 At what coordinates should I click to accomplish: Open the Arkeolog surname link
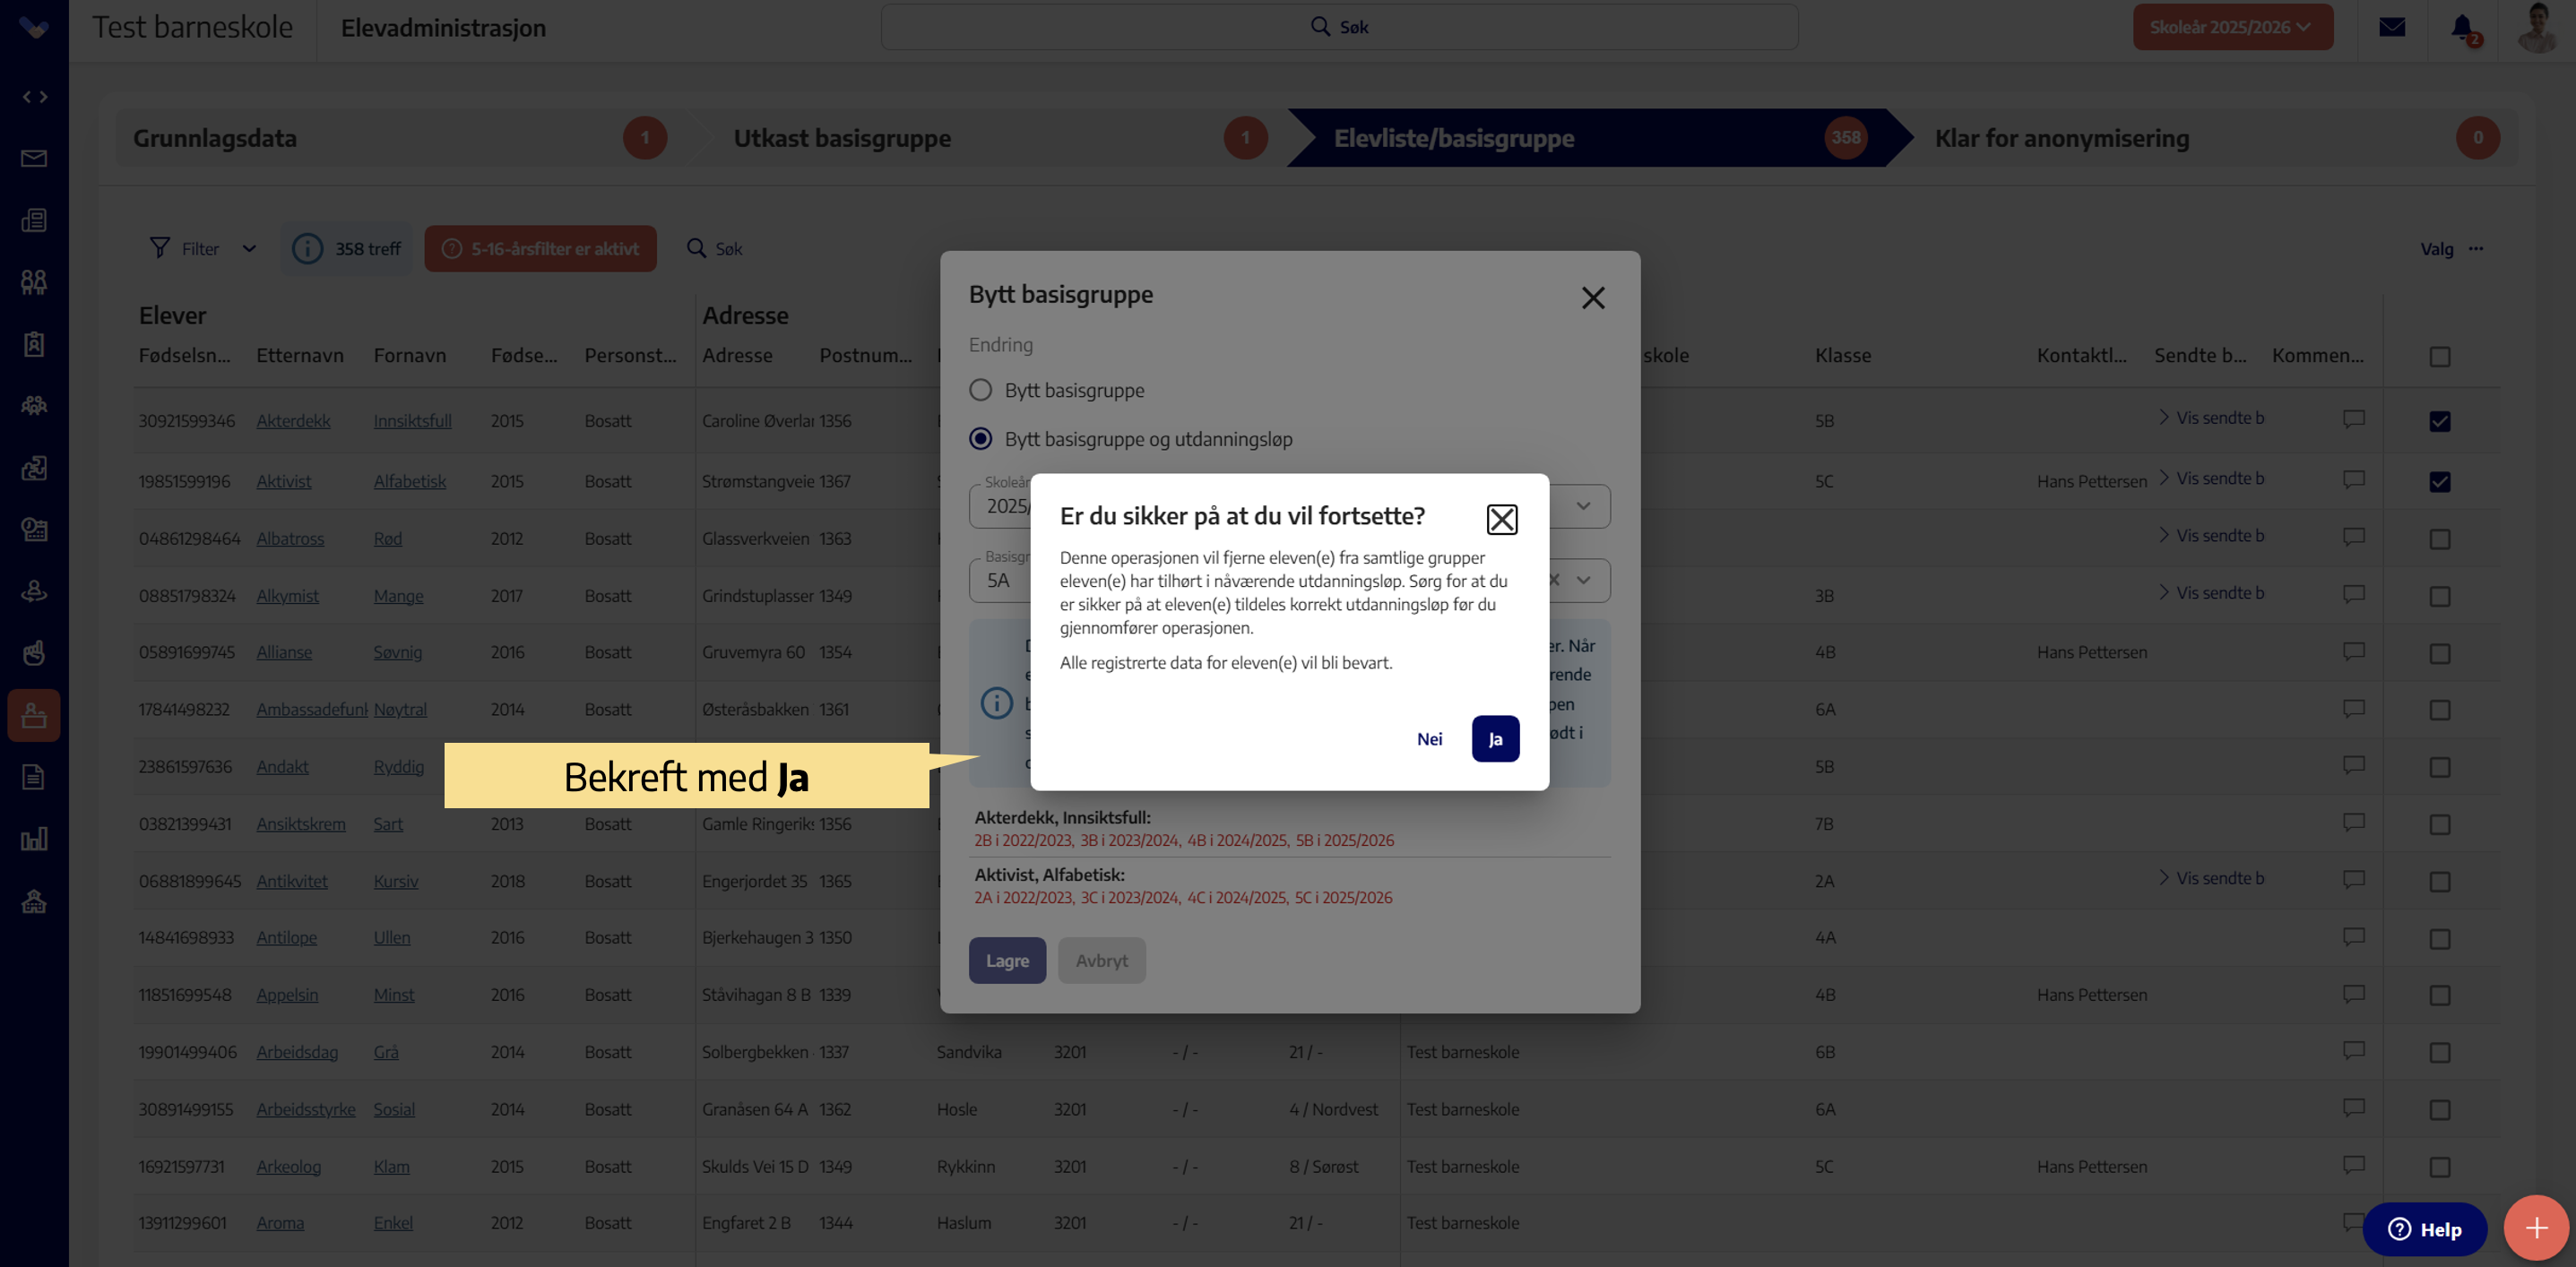pos(288,1167)
